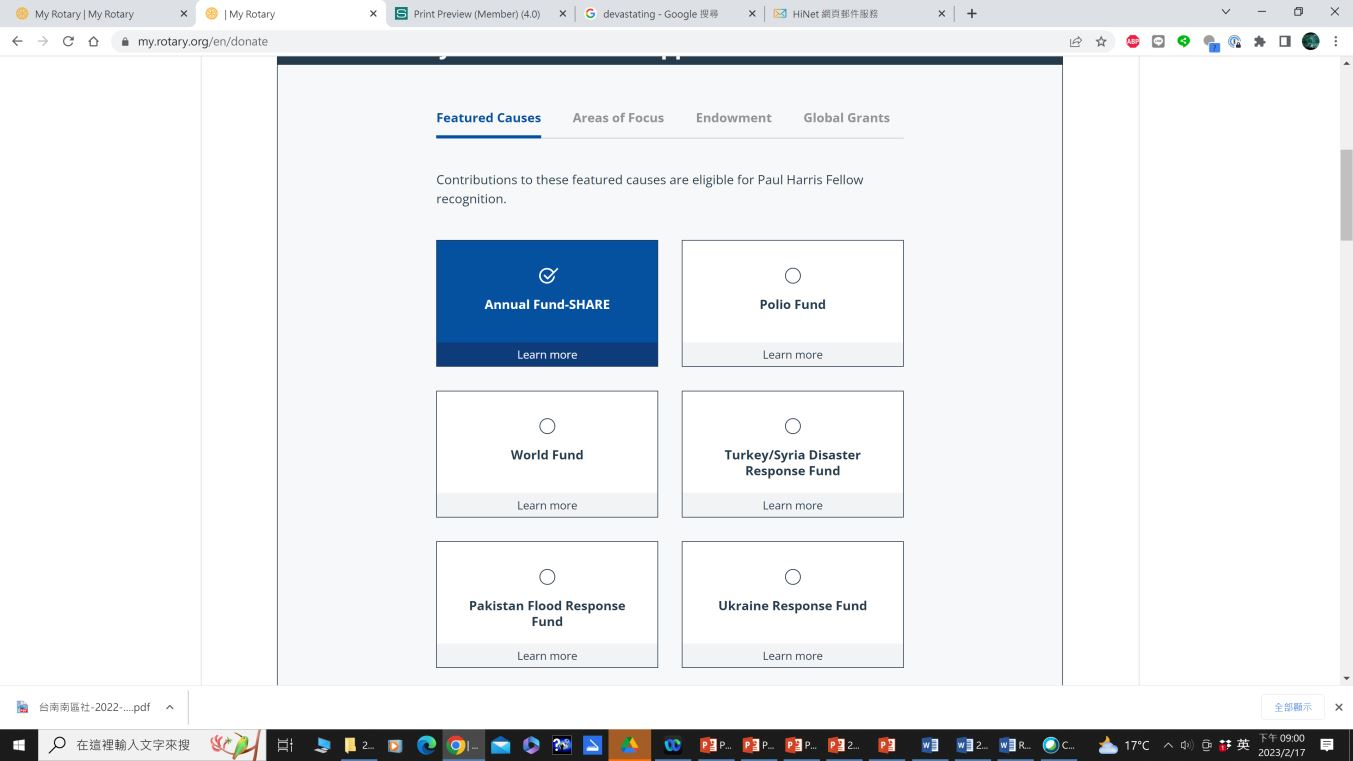Click the page vertical scrollbar thumb
Image resolution: width=1353 pixels, height=761 pixels.
pyautogui.click(x=1346, y=194)
